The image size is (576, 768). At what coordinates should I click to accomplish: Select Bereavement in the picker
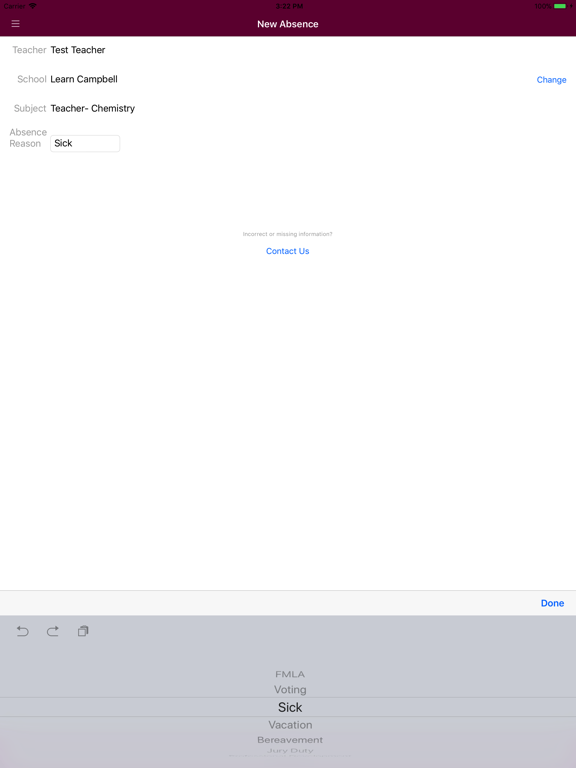coord(290,740)
